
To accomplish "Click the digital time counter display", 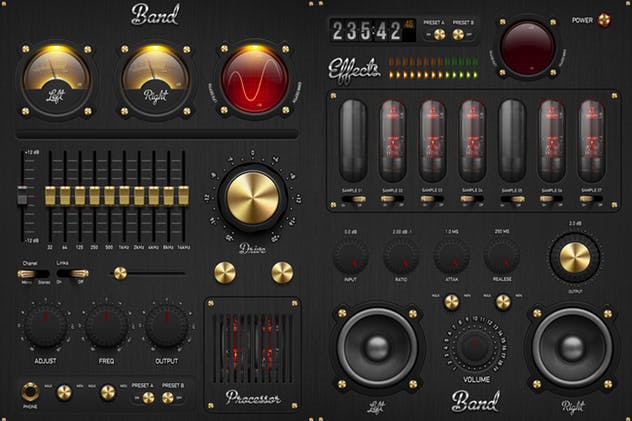I will click(362, 30).
